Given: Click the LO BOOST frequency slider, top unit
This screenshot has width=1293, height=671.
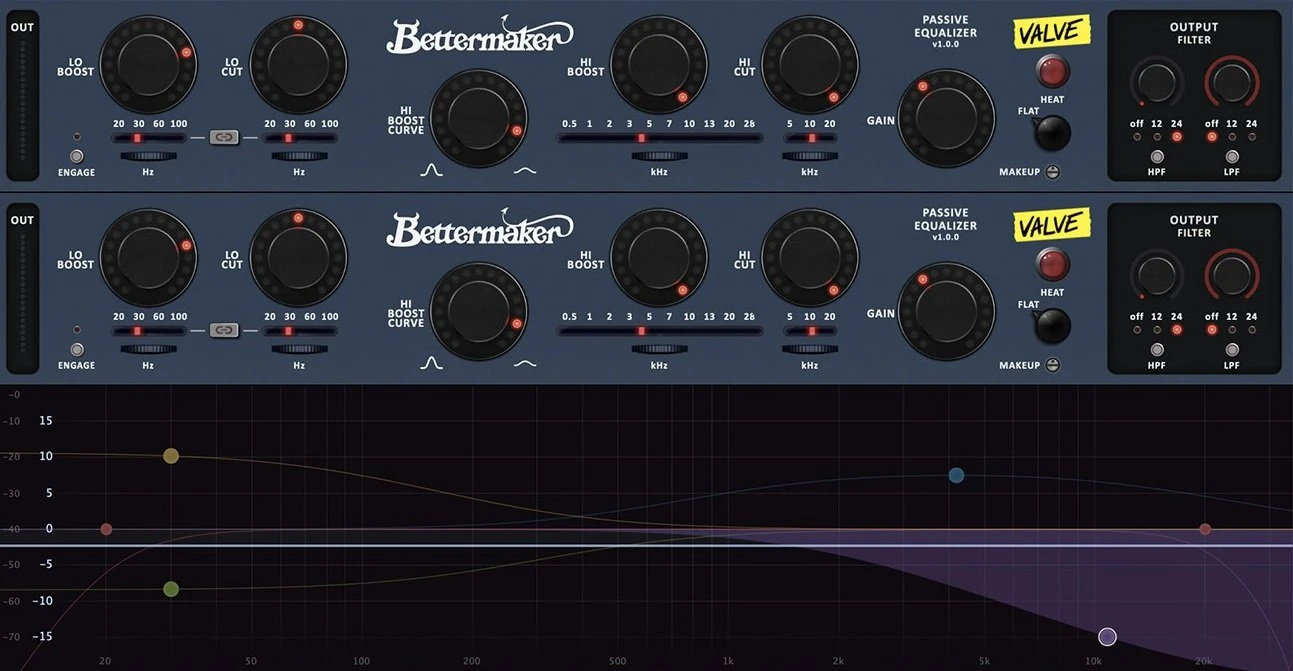Looking at the screenshot, I should (x=148, y=138).
